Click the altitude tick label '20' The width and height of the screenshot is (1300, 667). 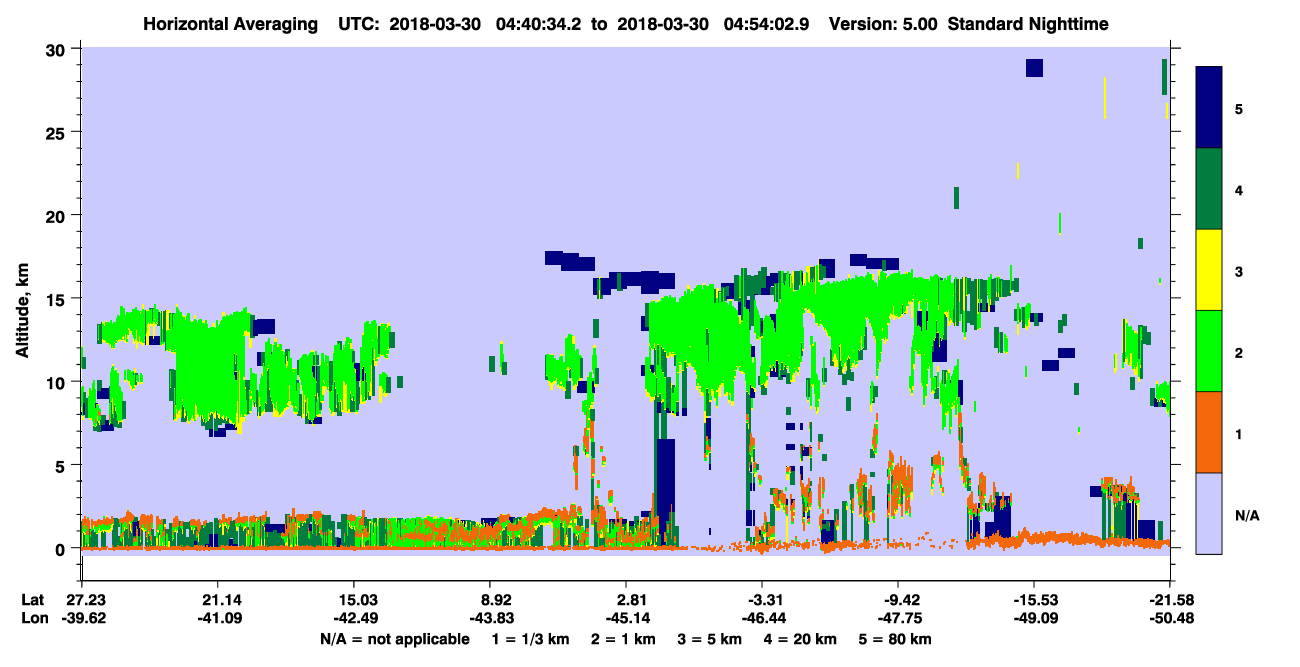click(x=58, y=216)
